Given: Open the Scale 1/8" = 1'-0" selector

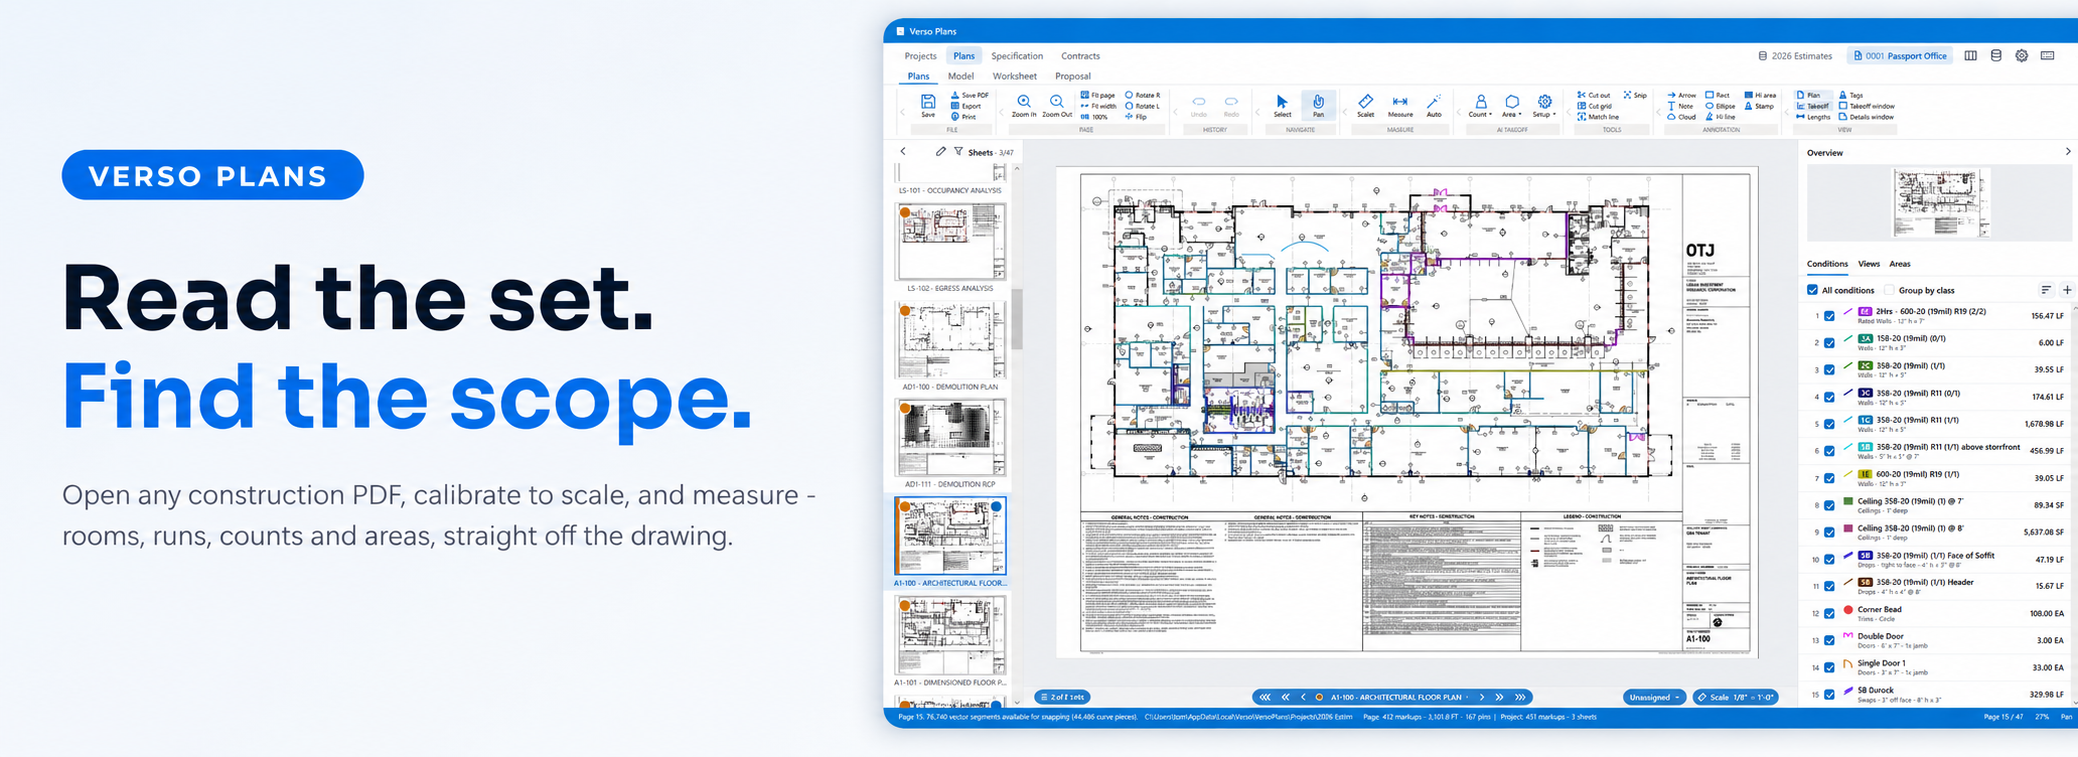Looking at the screenshot, I should pos(1736,697).
